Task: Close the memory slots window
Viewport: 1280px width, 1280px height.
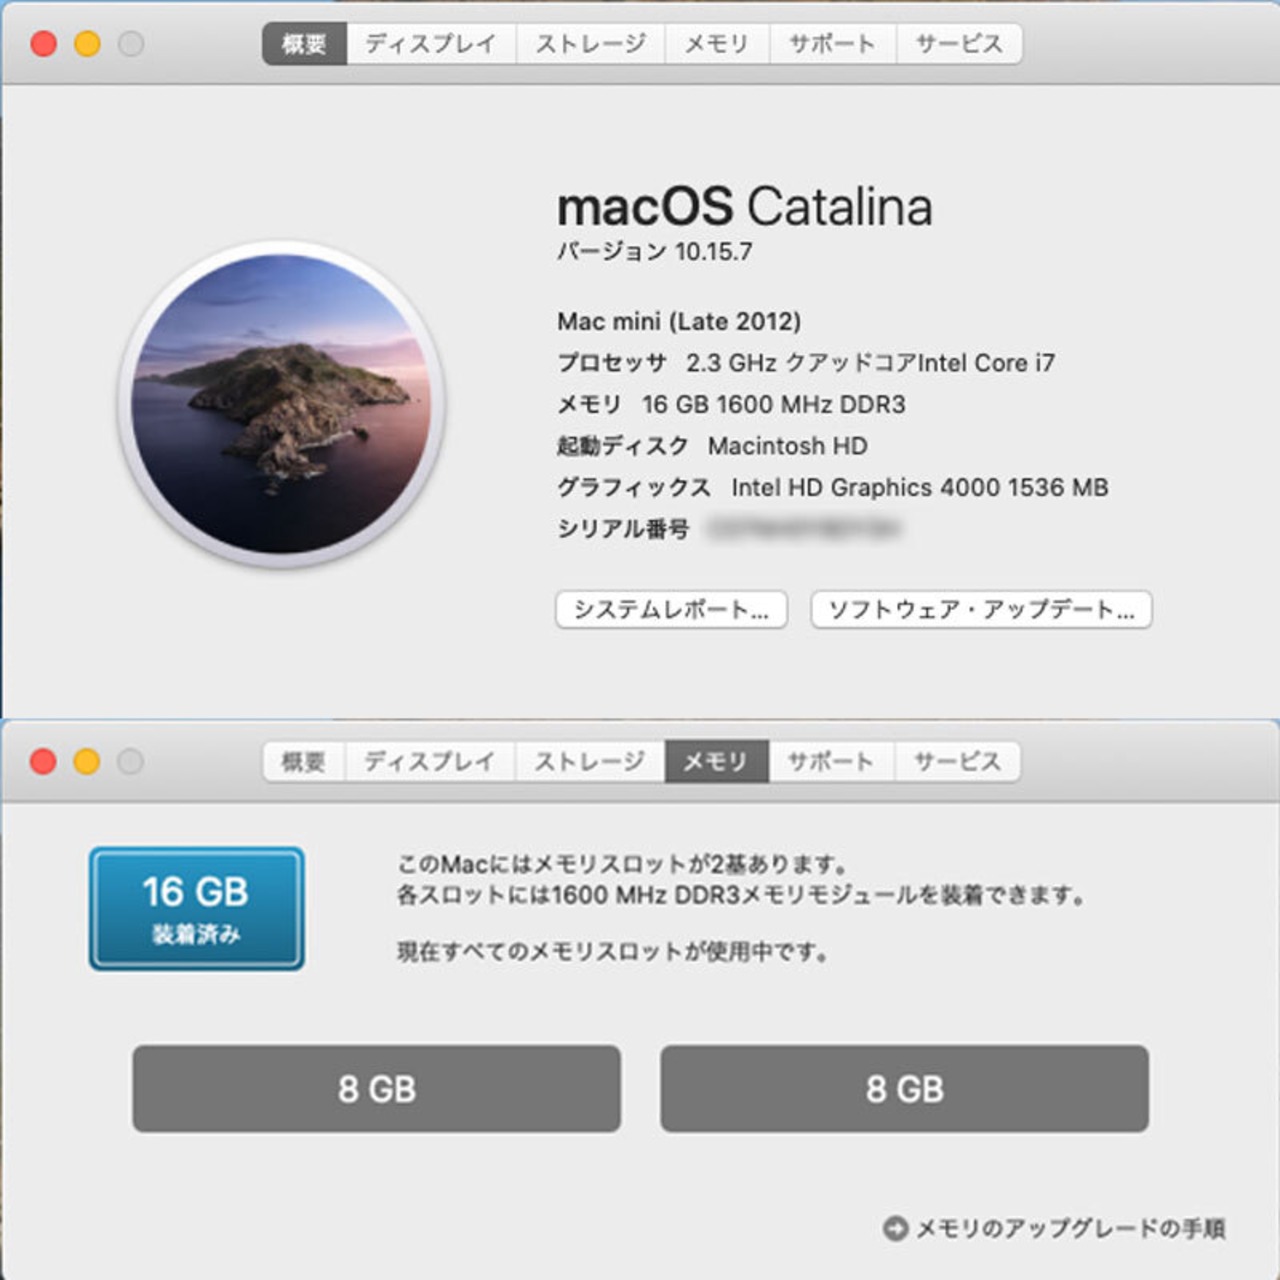Action: (x=44, y=762)
